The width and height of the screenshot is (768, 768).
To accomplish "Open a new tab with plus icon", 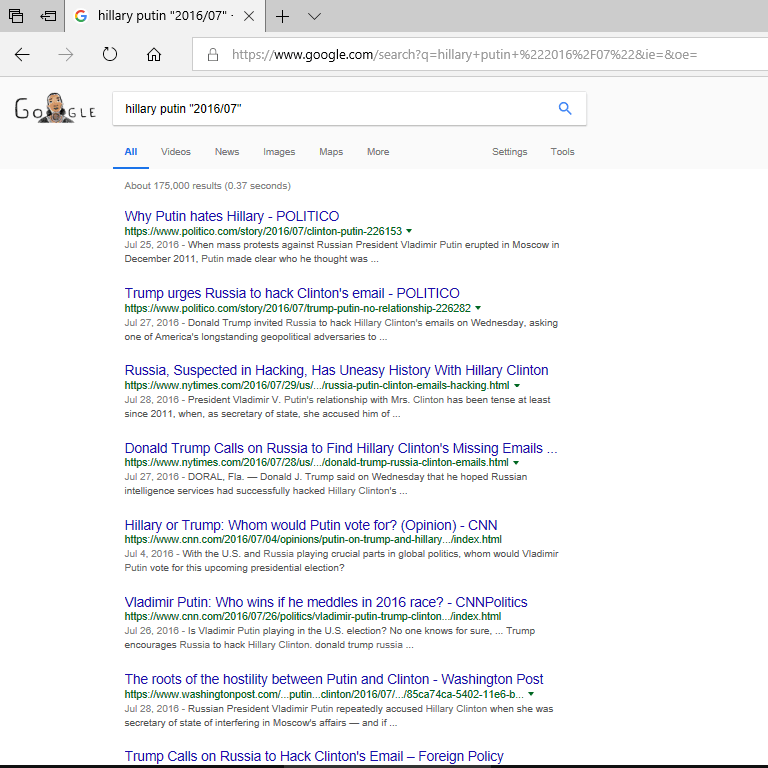I will [x=282, y=16].
